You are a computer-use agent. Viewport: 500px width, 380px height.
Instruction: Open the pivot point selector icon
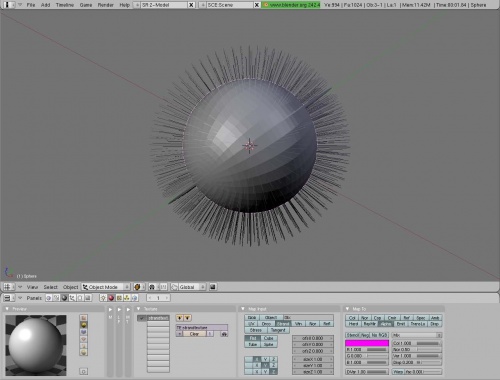(x=154, y=287)
